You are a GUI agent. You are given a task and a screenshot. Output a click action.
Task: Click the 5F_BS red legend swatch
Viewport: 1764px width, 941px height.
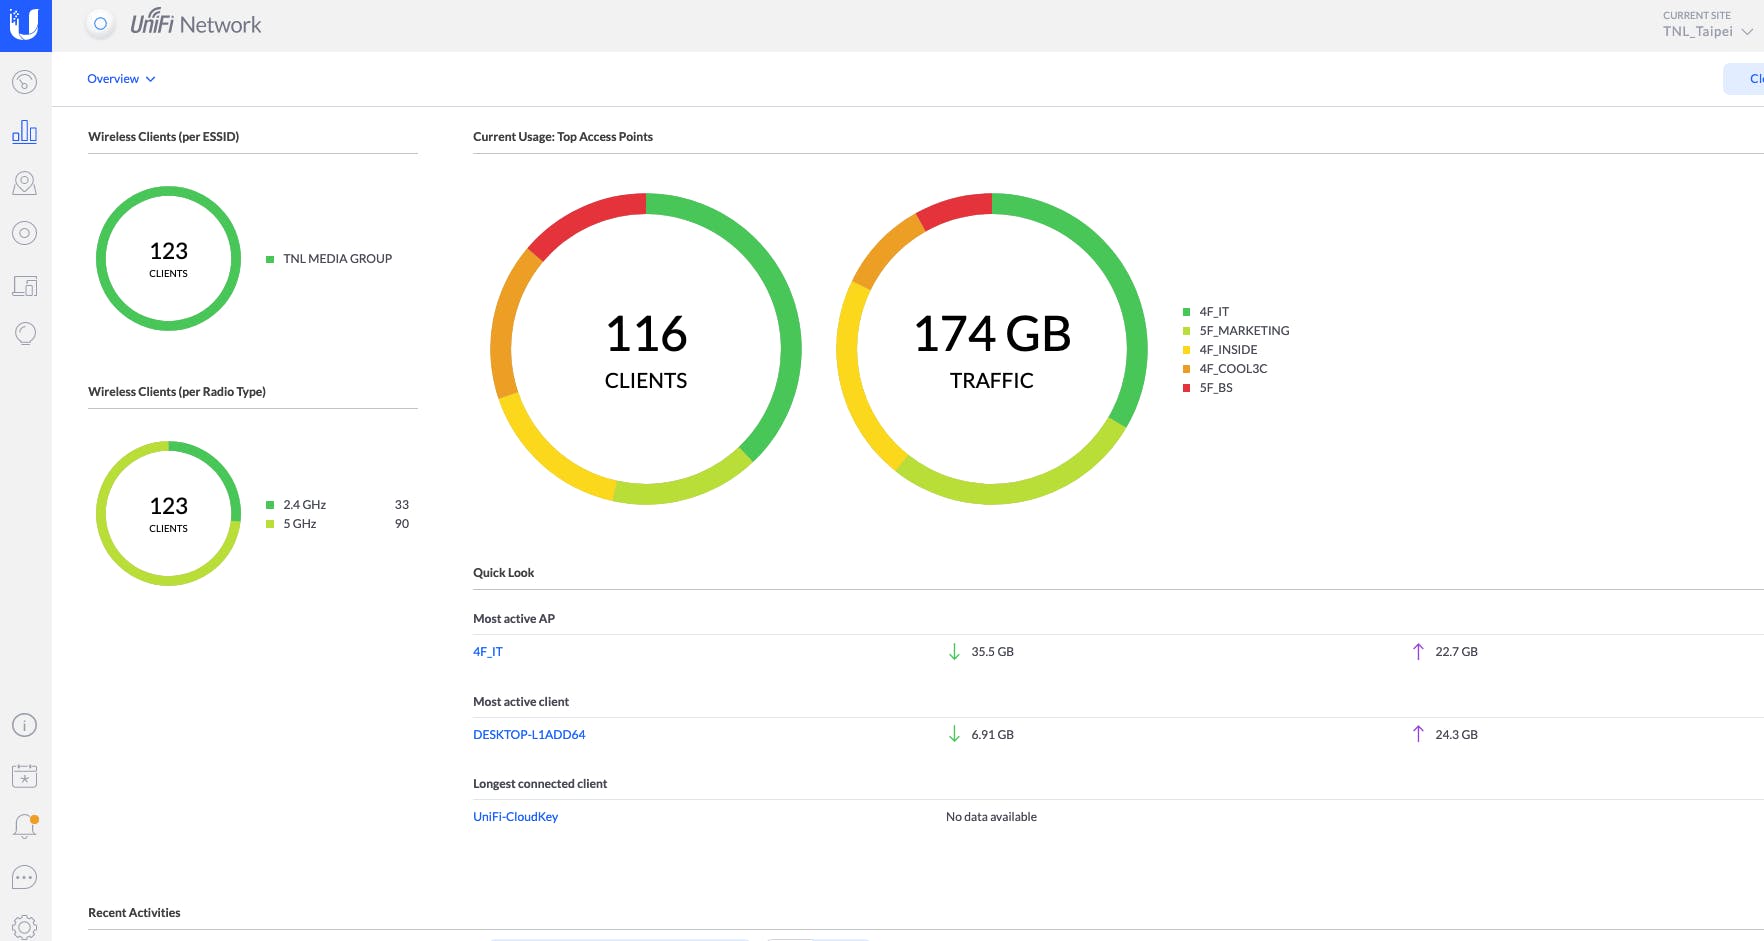tap(1186, 388)
